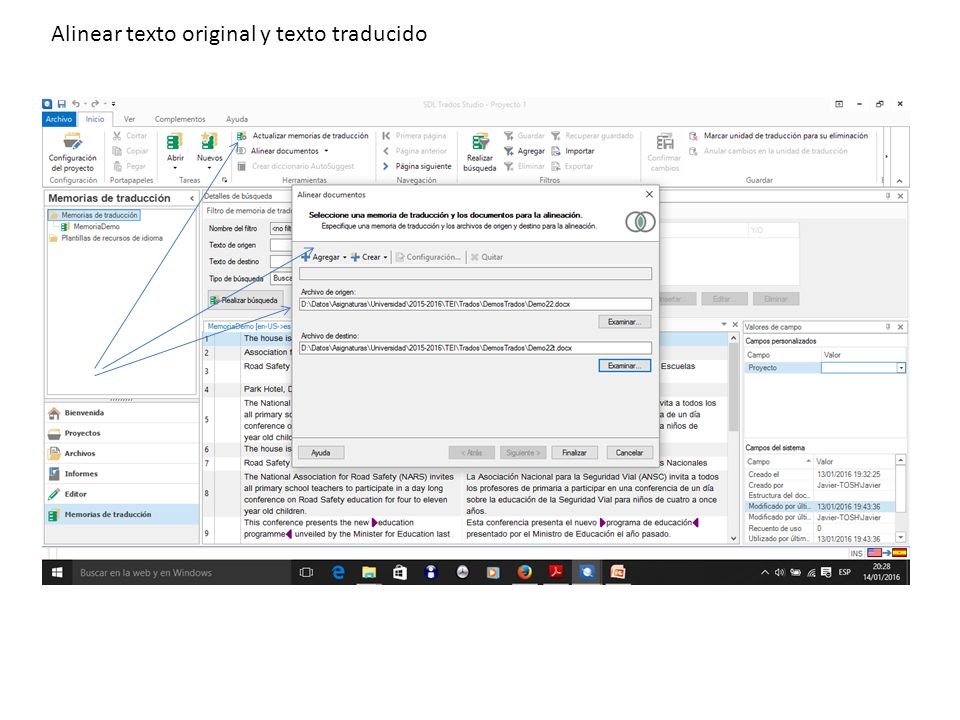Select the Creado el row in system fields
The image size is (960, 720).
point(820,474)
